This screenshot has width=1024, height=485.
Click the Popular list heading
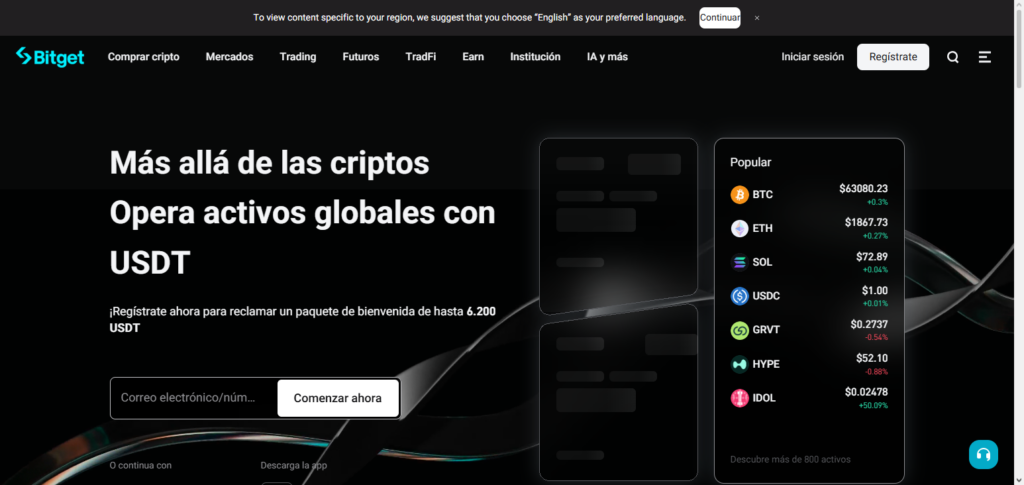750,163
